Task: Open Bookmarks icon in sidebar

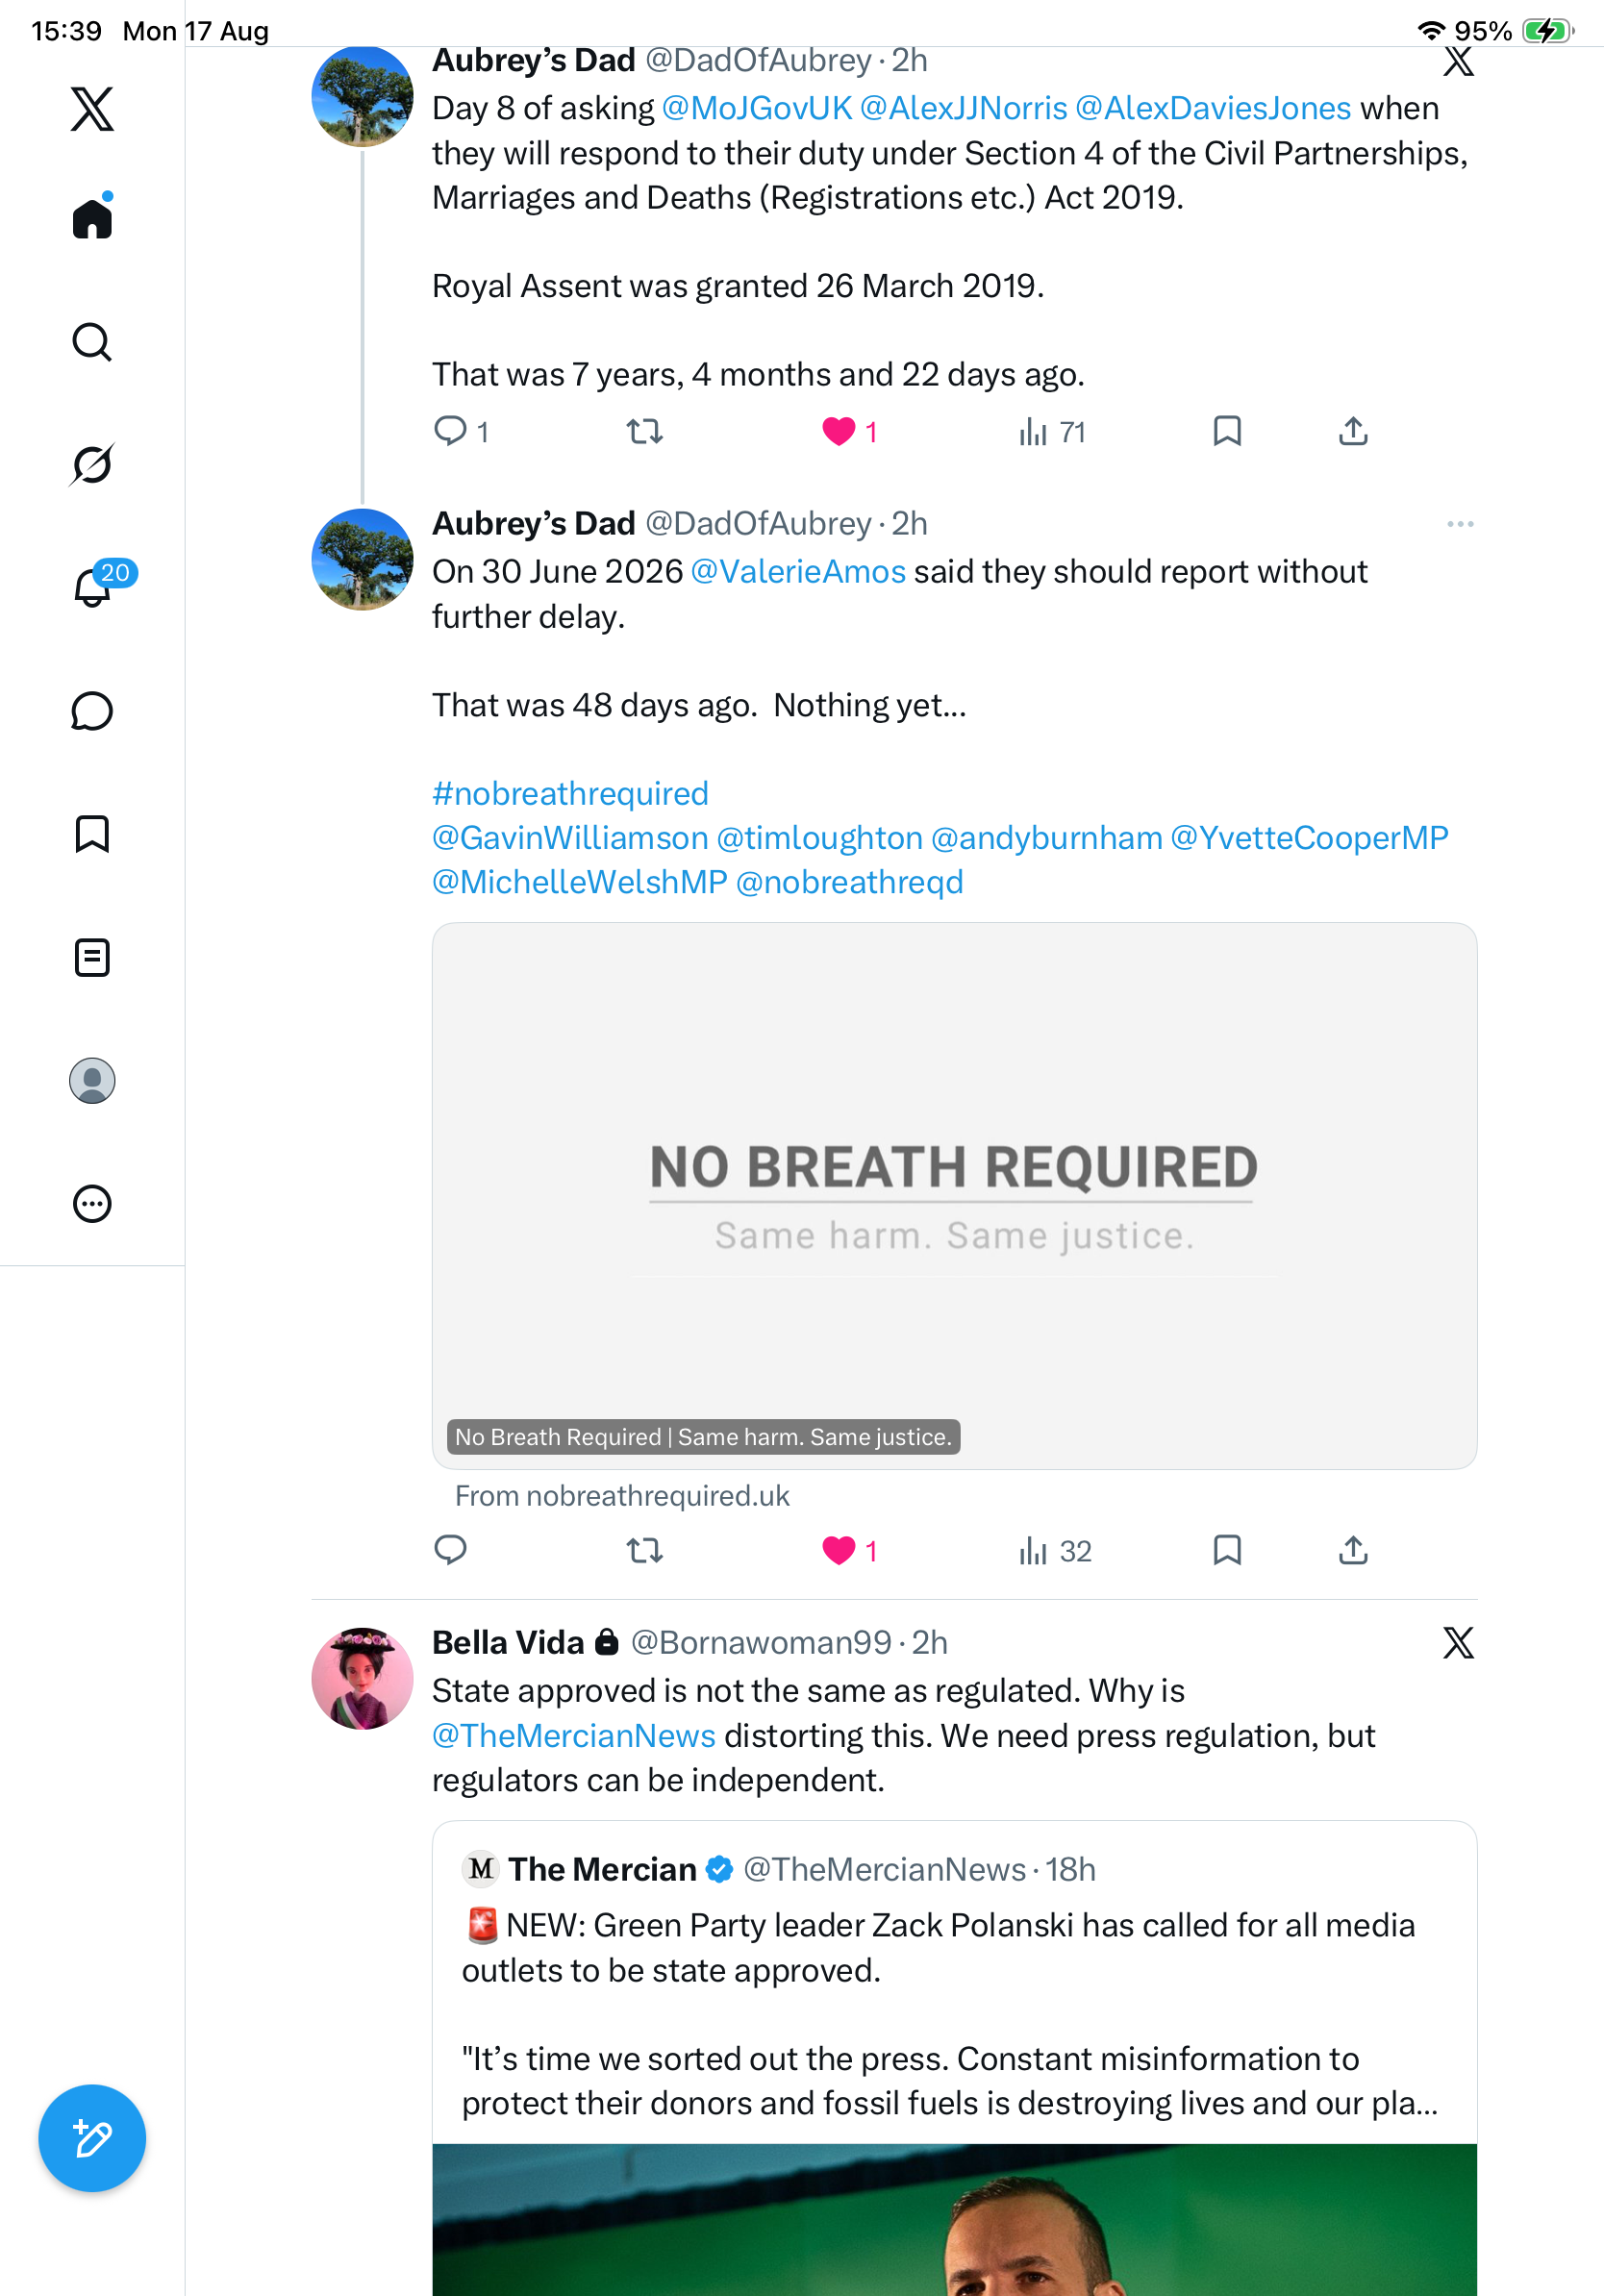Action: (92, 834)
